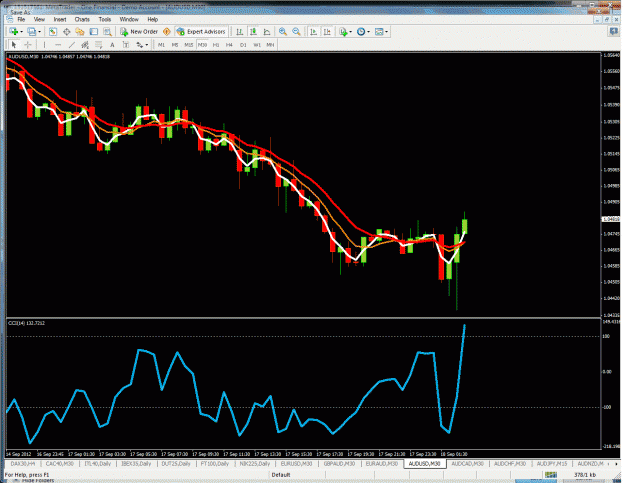Open the Charts menu

pos(82,20)
